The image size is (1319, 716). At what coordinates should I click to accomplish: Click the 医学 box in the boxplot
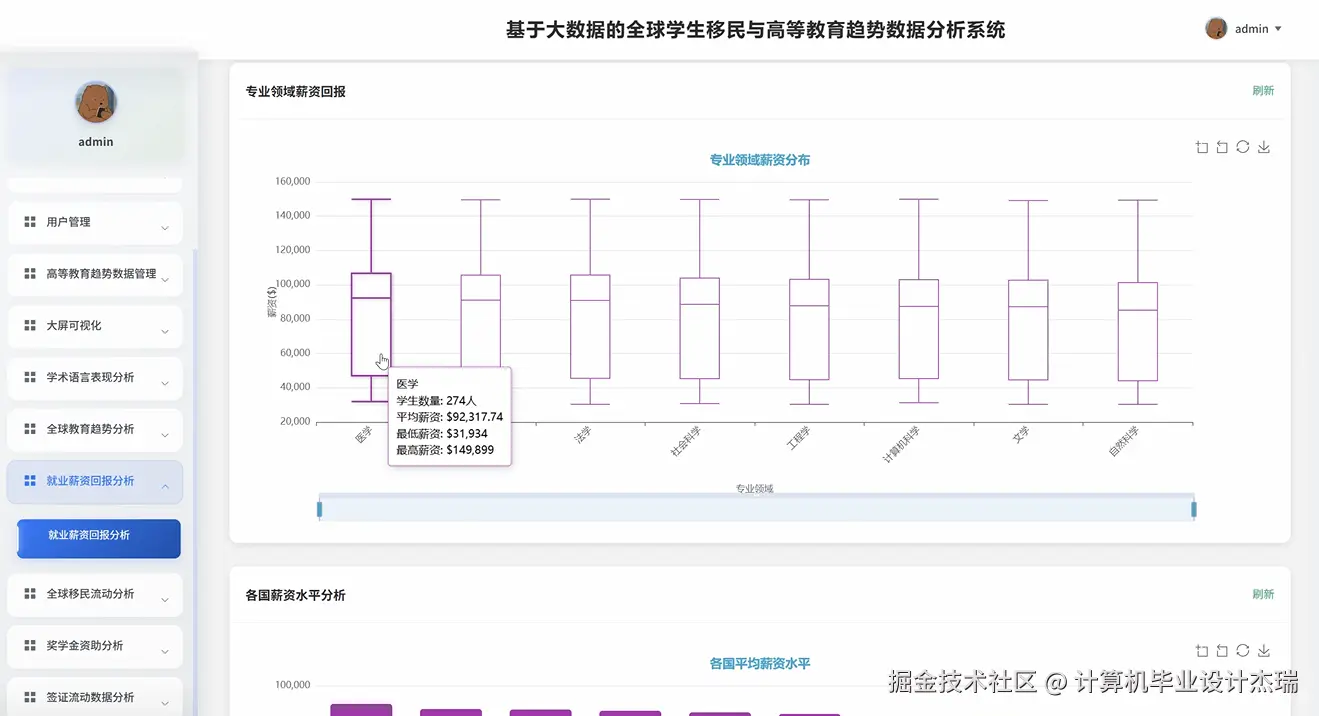[x=371, y=324]
